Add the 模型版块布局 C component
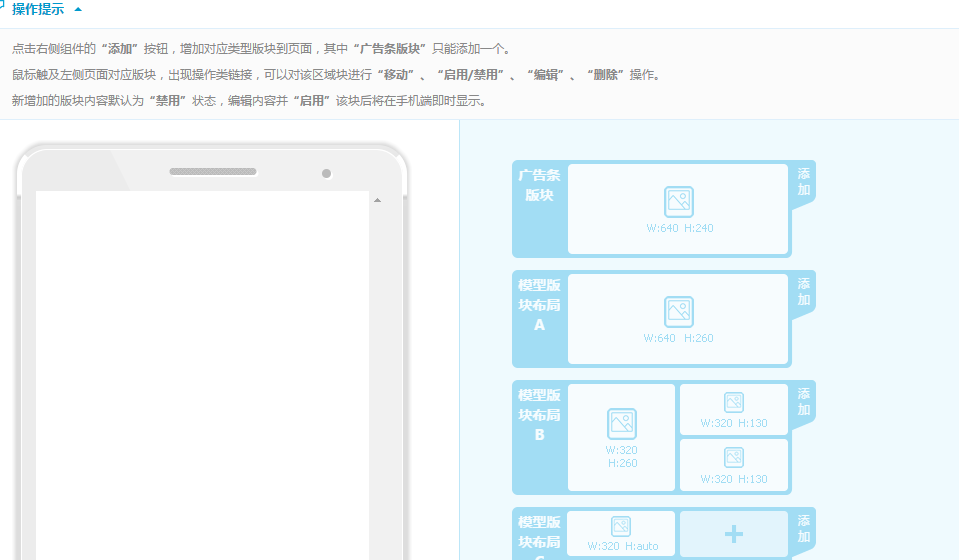The width and height of the screenshot is (959, 560). point(804,529)
